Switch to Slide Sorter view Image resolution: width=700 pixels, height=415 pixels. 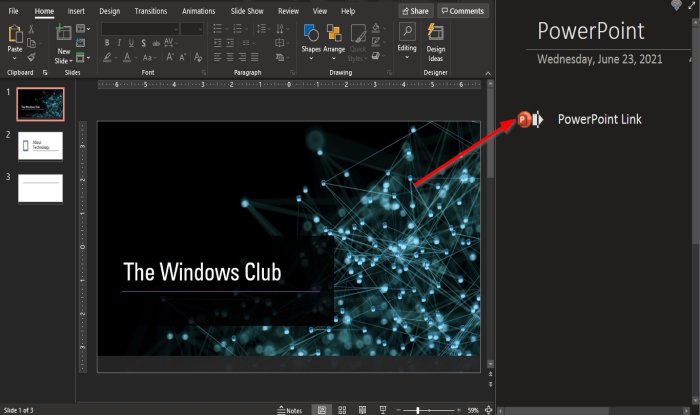[x=342, y=410]
